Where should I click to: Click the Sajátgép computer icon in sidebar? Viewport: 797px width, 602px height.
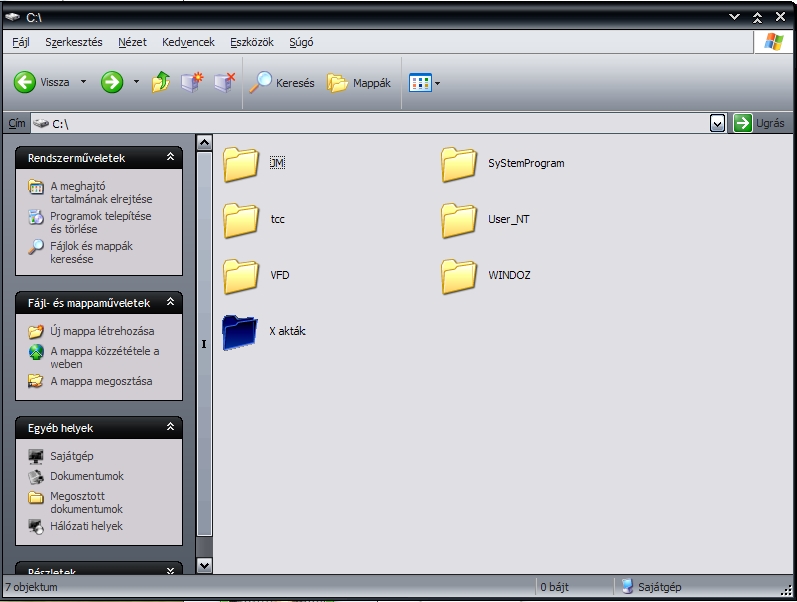36,457
